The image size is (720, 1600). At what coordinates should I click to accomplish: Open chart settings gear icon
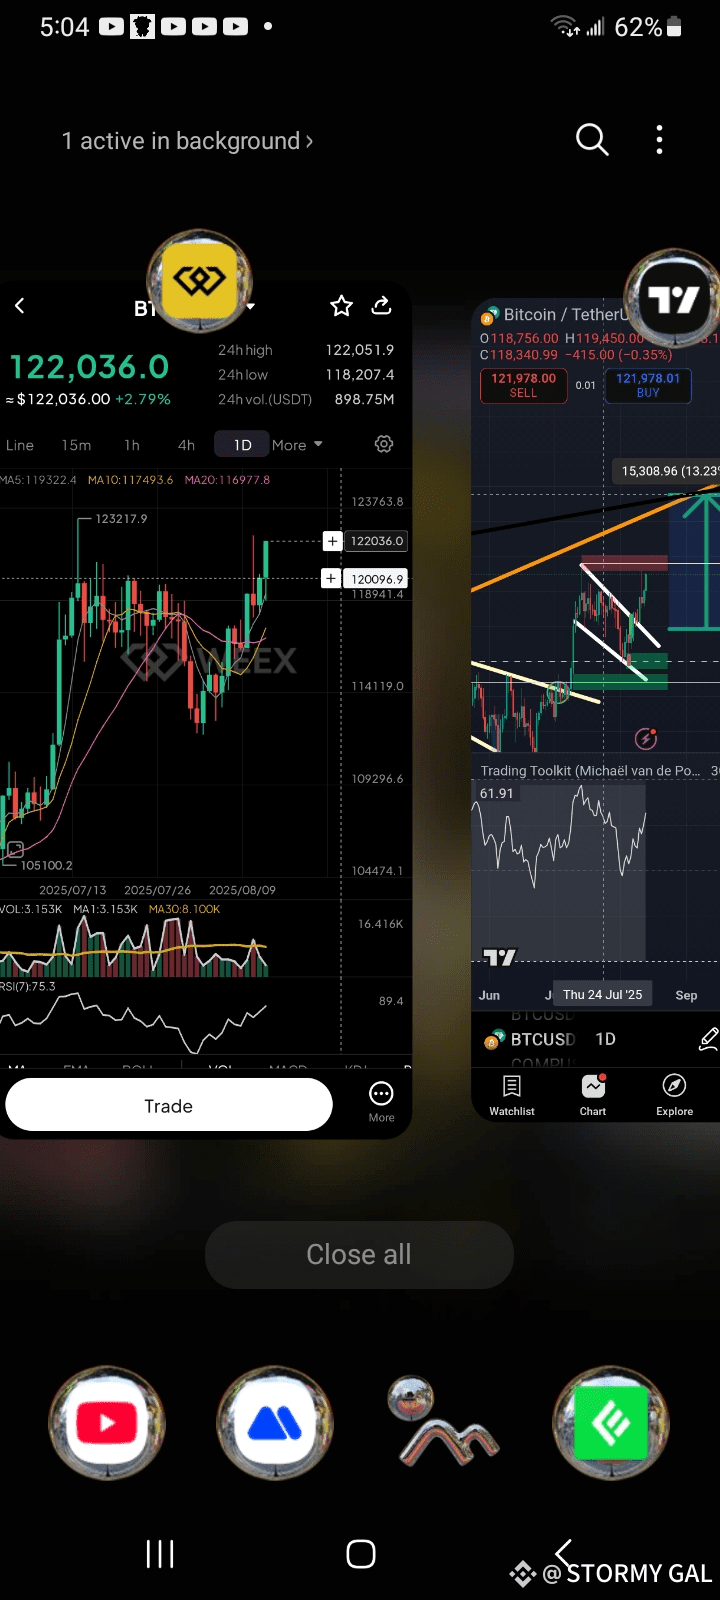click(384, 444)
